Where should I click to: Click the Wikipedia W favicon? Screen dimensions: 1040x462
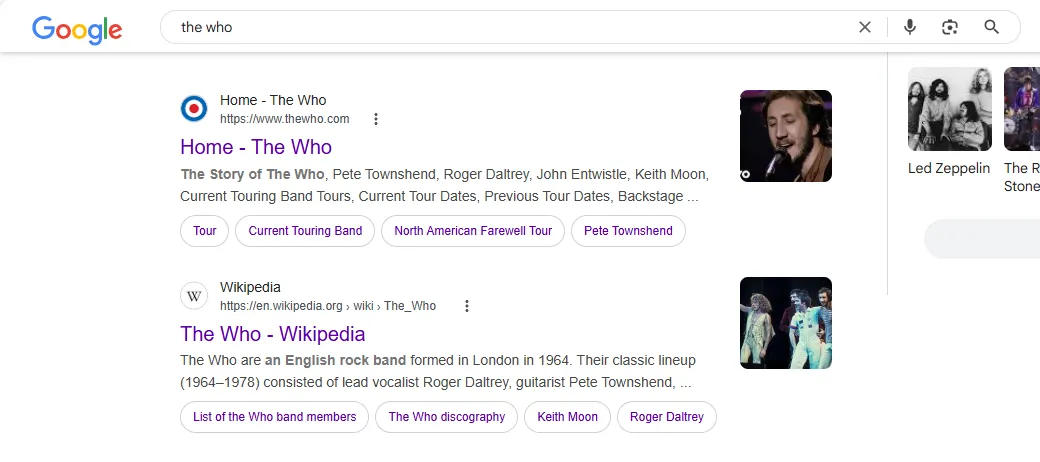(194, 296)
